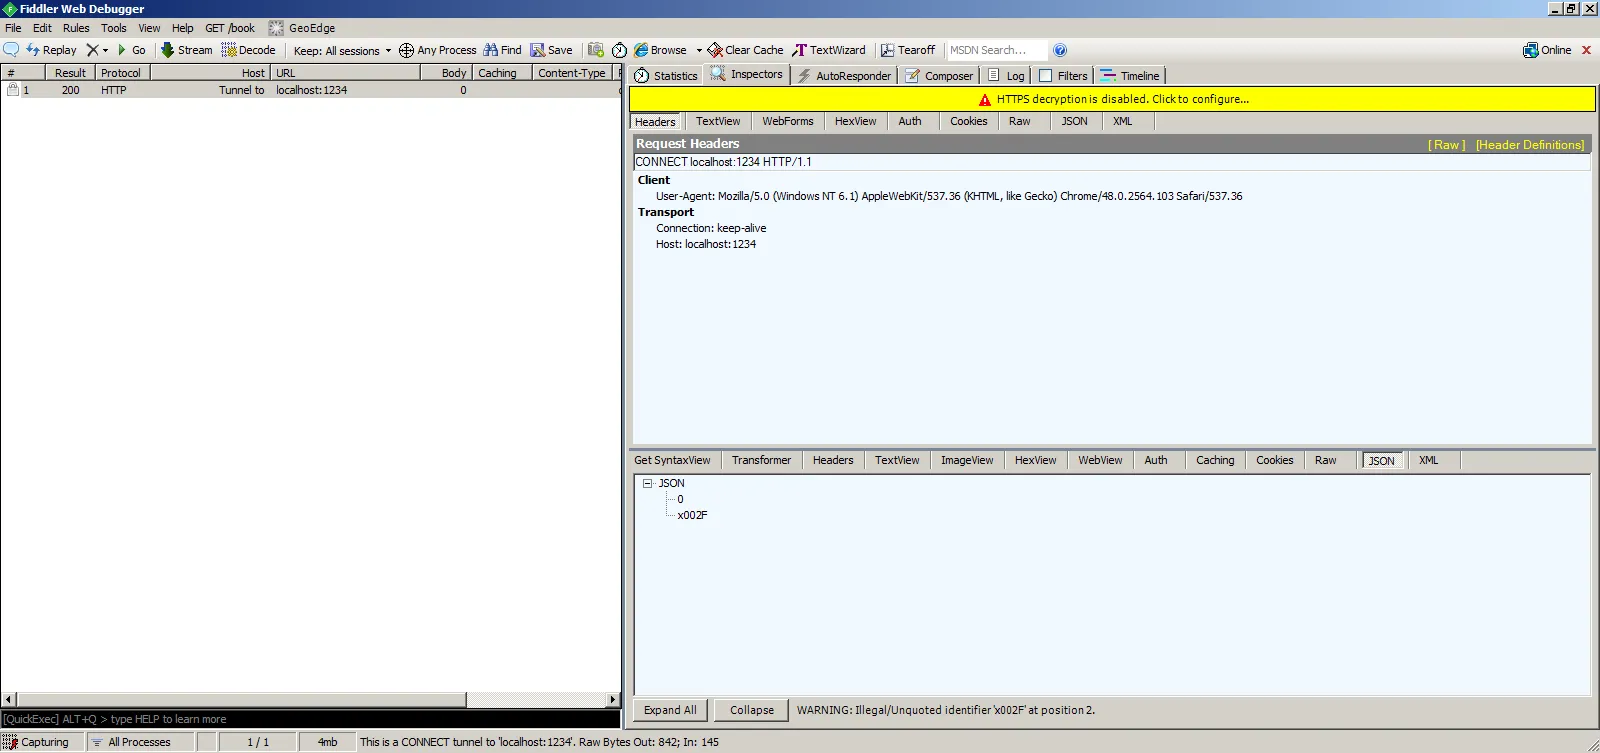Open the Header Definitions link
Viewport: 1600px width, 753px height.
(x=1530, y=145)
